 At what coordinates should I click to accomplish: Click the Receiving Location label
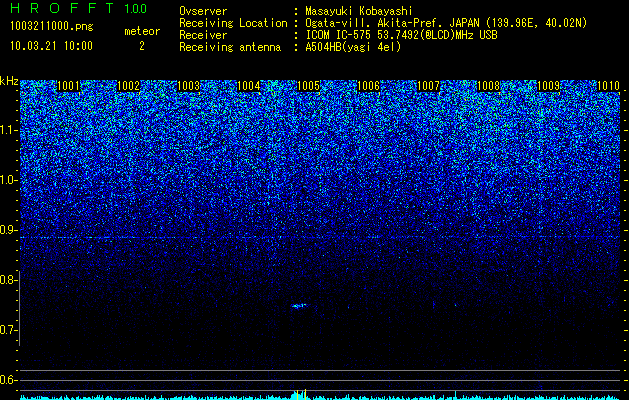[x=233, y=23]
